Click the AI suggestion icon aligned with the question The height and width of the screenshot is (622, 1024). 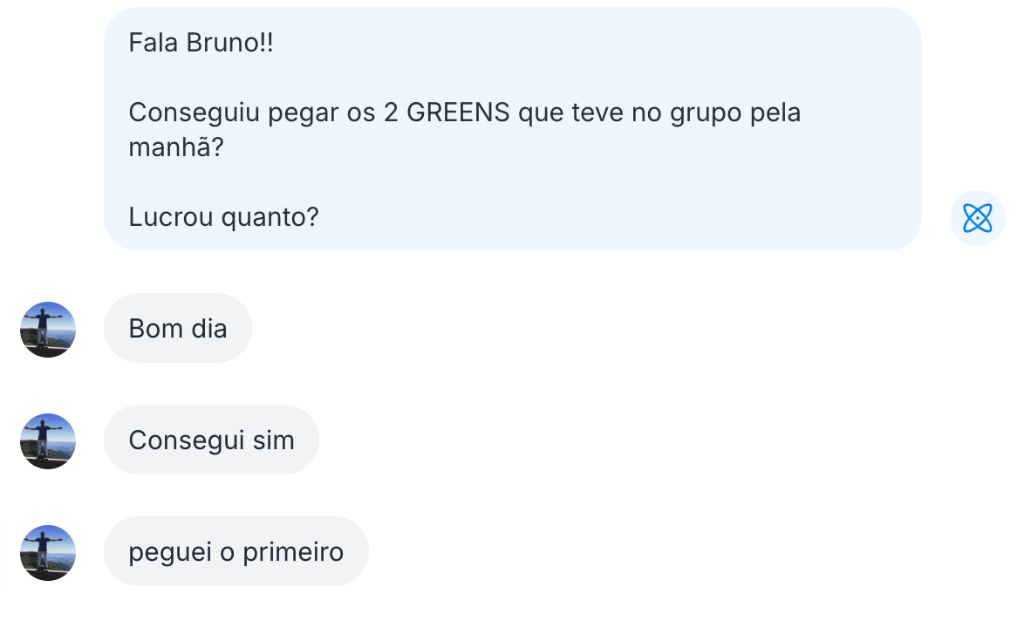click(x=977, y=217)
